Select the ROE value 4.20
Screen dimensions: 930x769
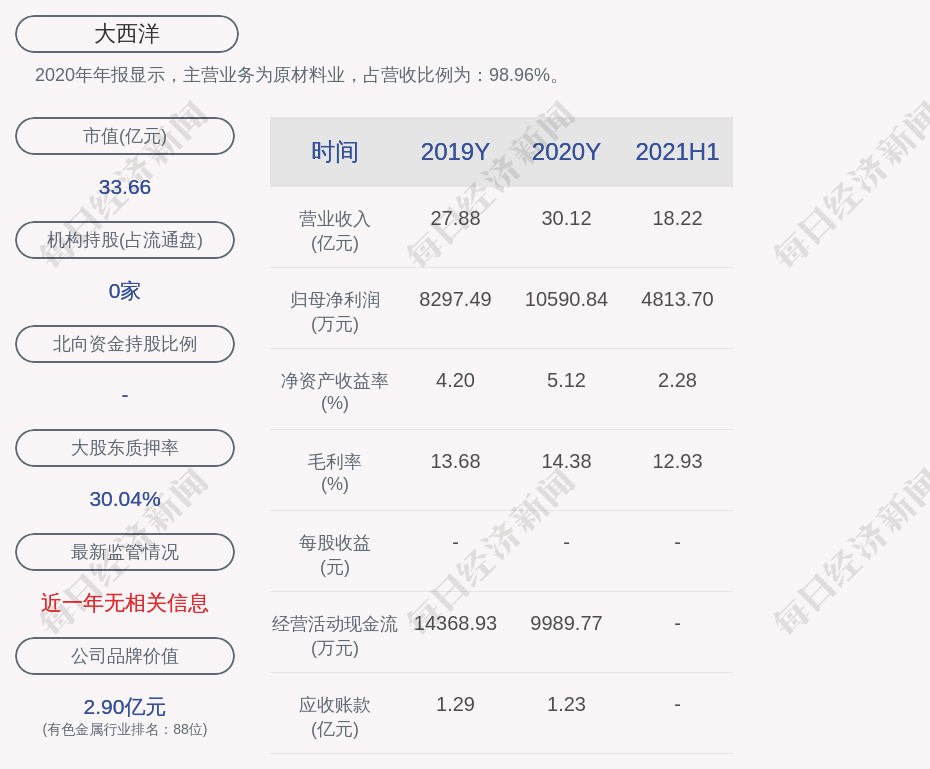(455, 380)
